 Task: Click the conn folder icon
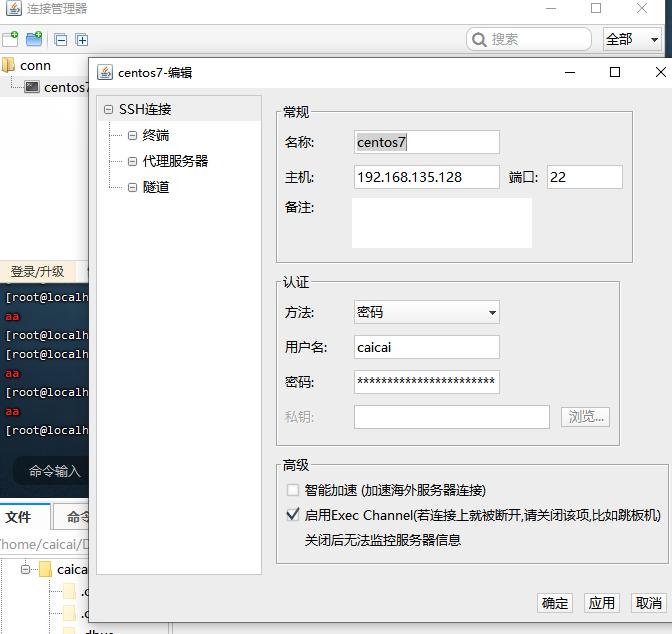coord(8,65)
